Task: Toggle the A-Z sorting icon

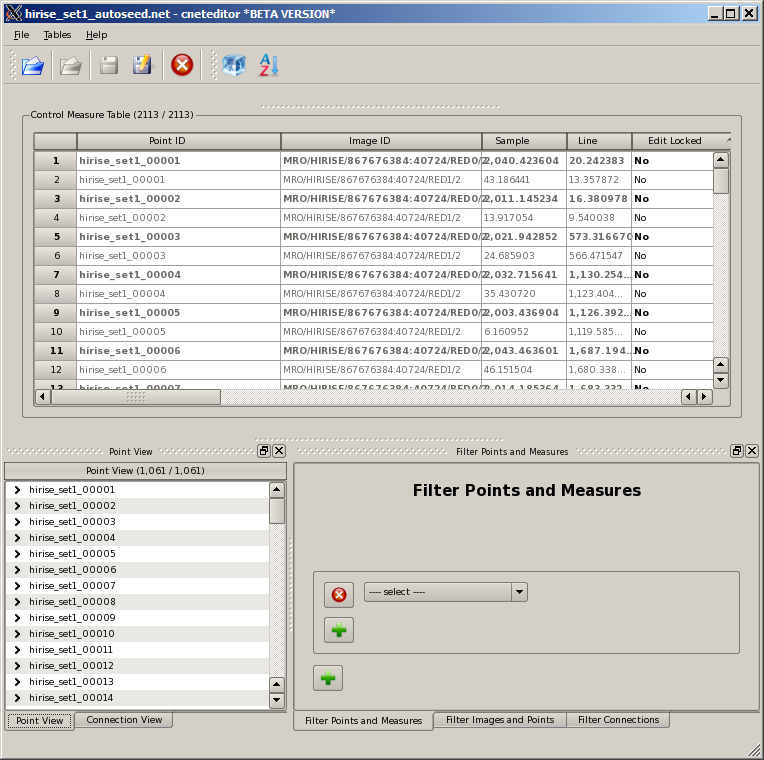Action: [x=269, y=65]
